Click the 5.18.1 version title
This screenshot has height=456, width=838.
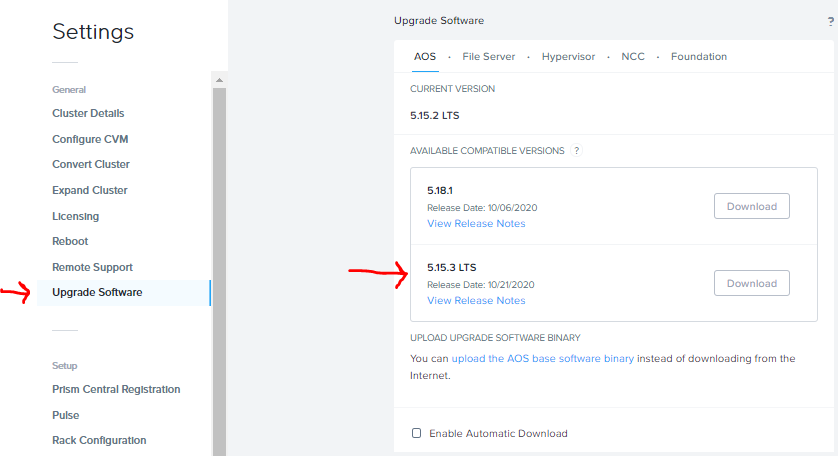point(440,190)
